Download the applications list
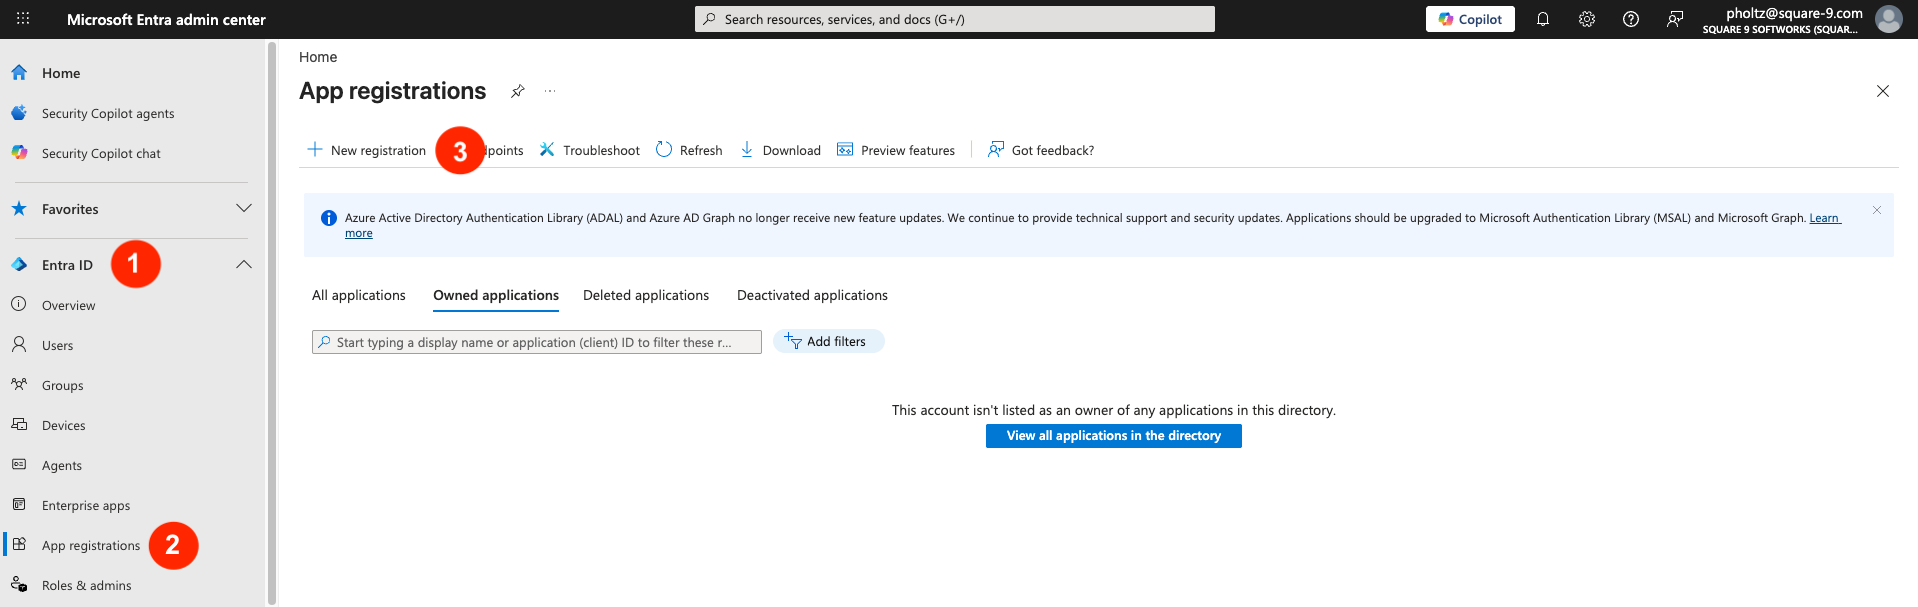Image resolution: width=1918 pixels, height=607 pixels. click(x=780, y=150)
